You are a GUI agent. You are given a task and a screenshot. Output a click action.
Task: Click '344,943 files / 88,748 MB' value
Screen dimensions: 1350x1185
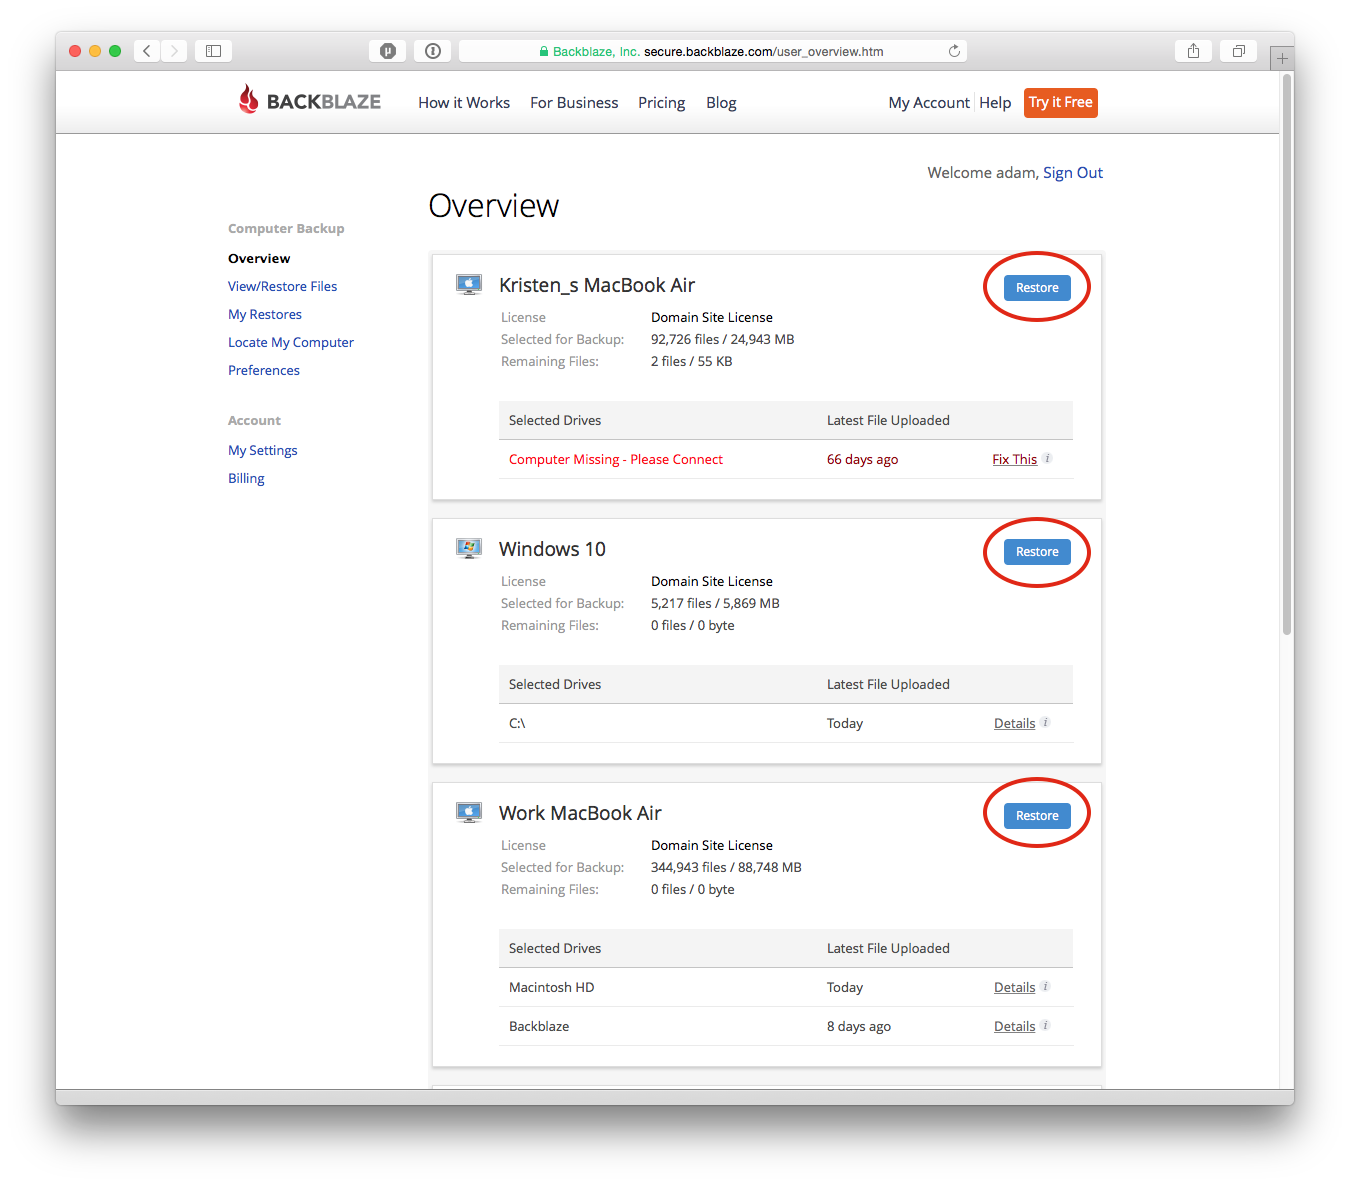pyautogui.click(x=726, y=867)
